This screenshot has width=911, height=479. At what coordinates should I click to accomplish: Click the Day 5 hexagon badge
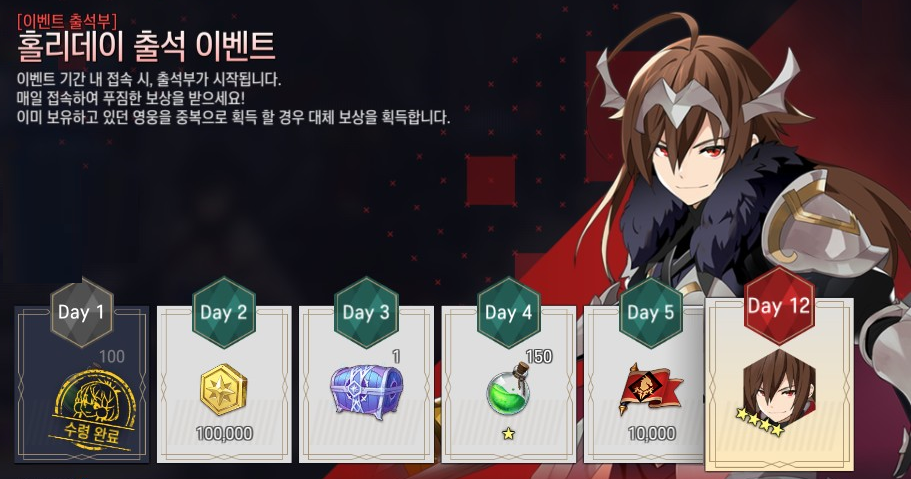tap(651, 313)
